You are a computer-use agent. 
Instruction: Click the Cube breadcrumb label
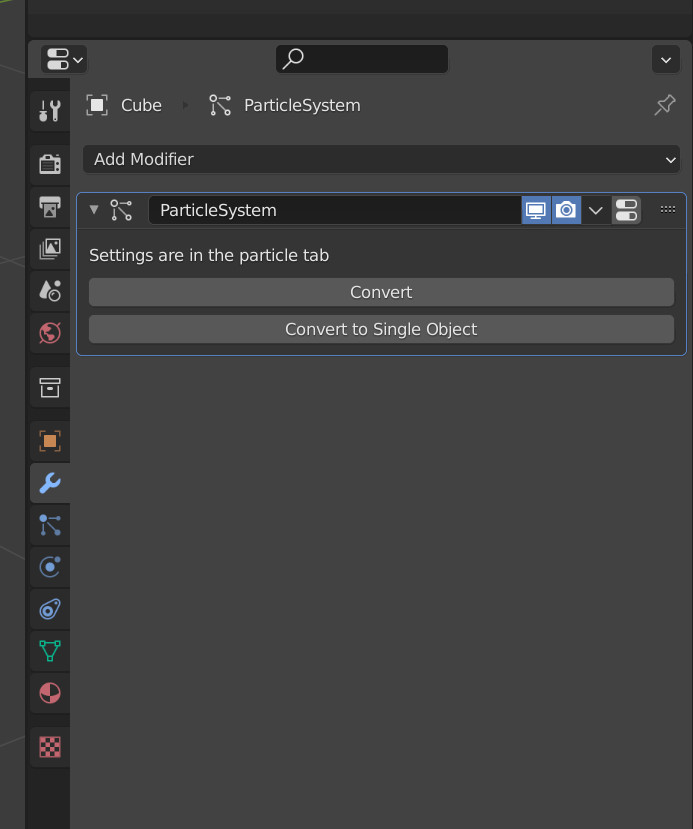(x=141, y=105)
